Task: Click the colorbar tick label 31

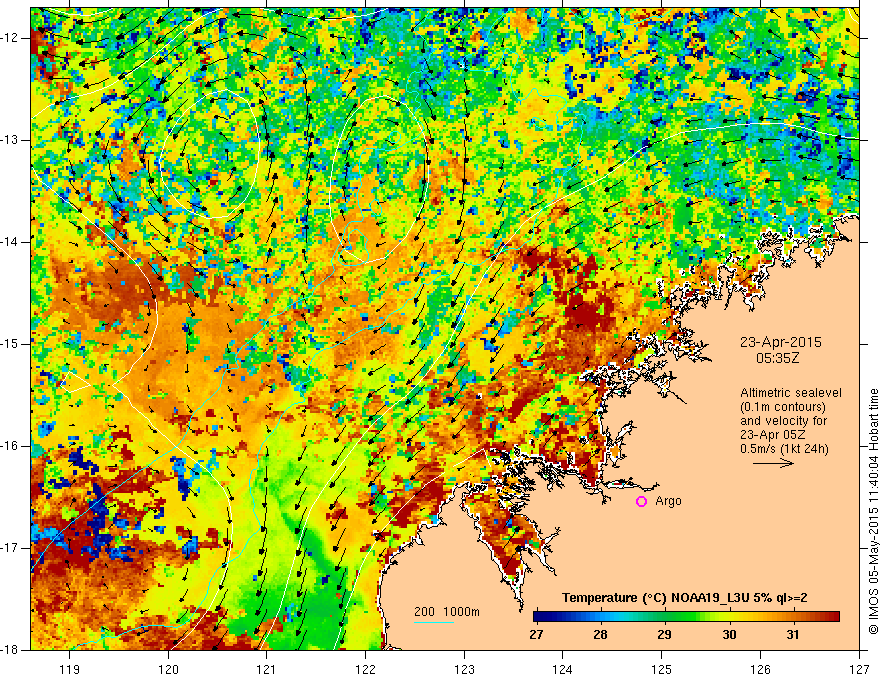Action: (x=792, y=634)
